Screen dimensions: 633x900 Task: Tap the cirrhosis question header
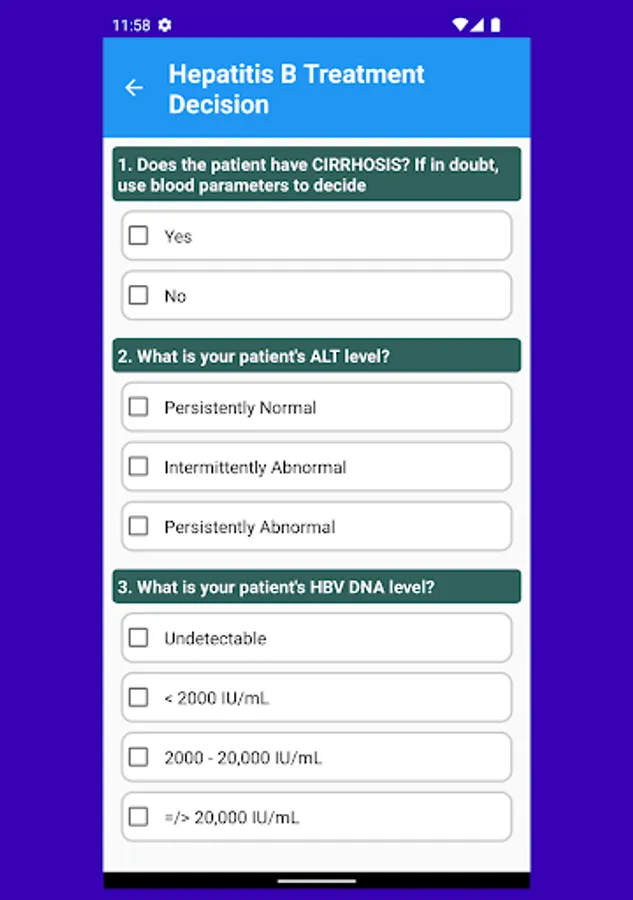pyautogui.click(x=316, y=175)
